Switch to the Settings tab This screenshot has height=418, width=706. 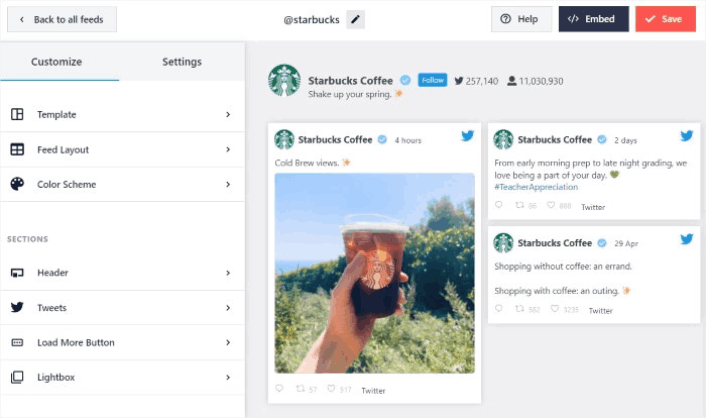tap(182, 62)
